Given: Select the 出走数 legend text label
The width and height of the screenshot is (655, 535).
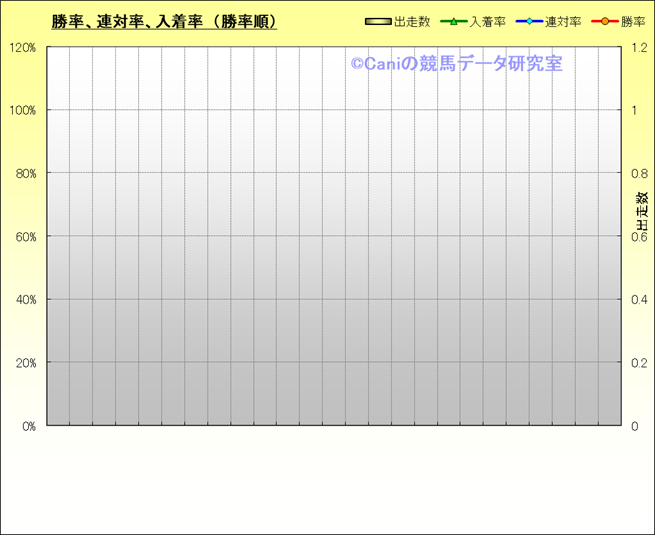Looking at the screenshot, I should click(x=411, y=21).
